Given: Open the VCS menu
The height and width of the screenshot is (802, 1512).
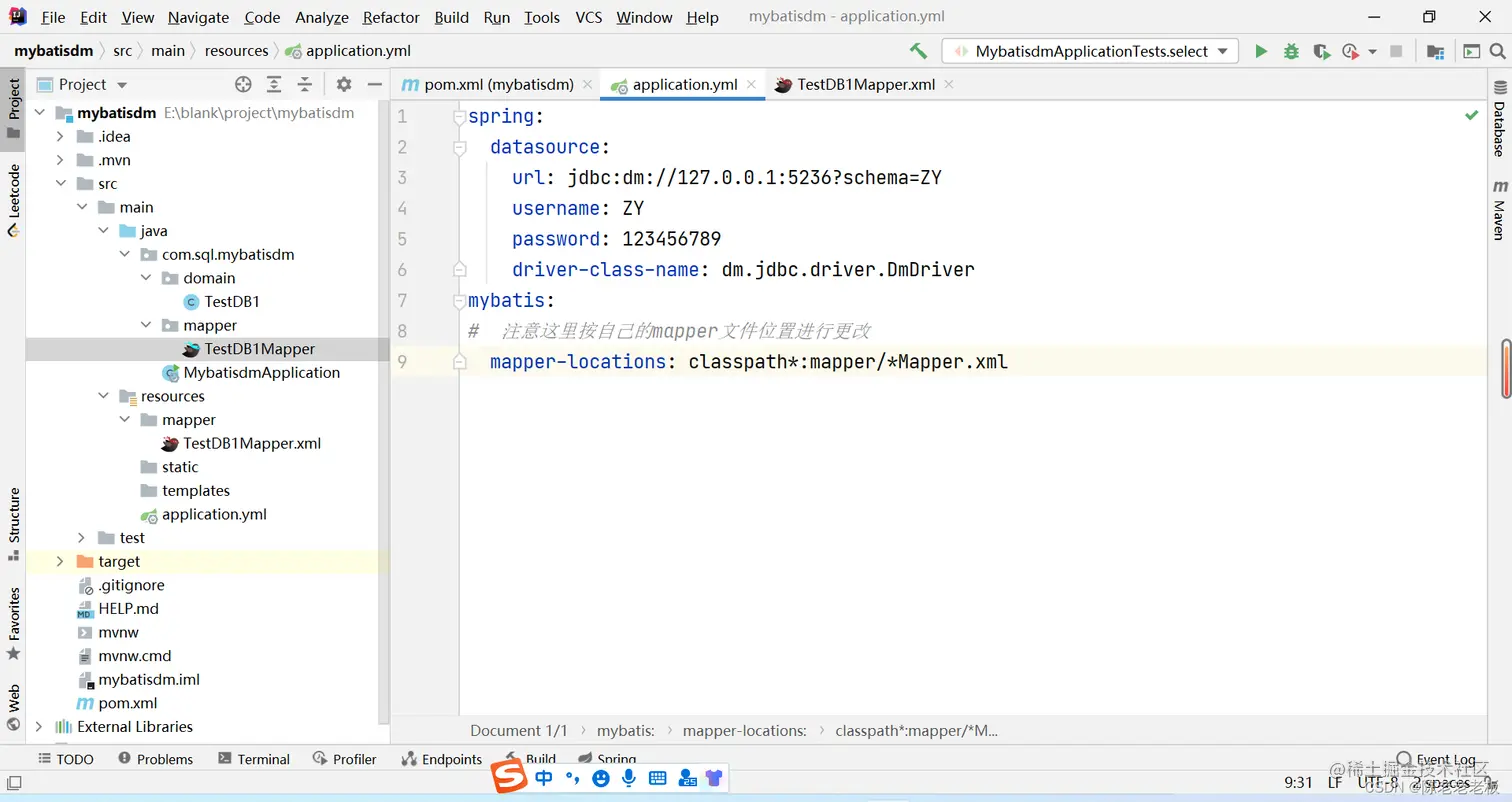Looking at the screenshot, I should [589, 17].
